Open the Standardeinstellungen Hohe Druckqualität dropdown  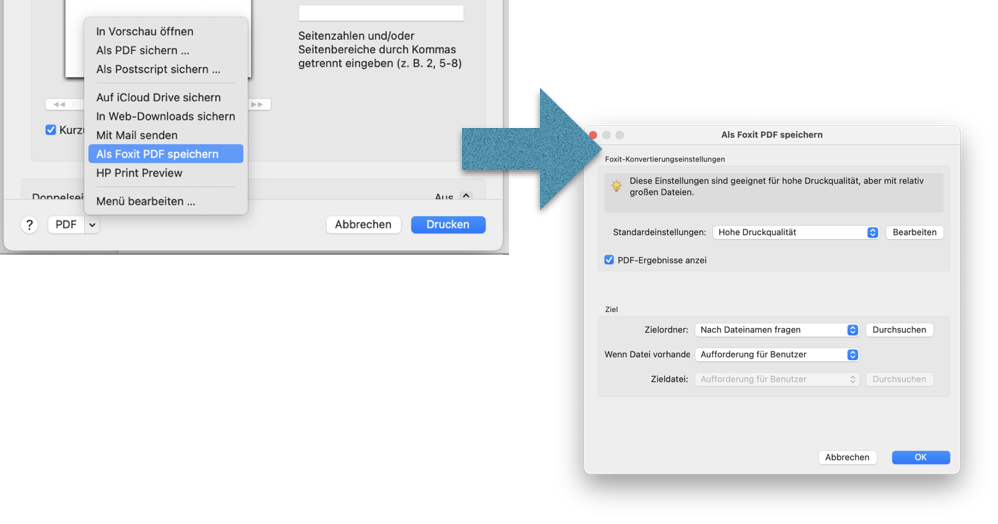click(795, 232)
